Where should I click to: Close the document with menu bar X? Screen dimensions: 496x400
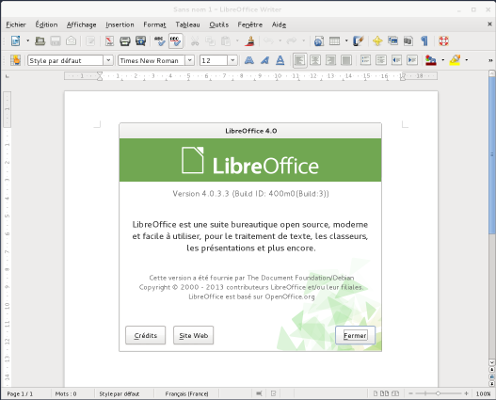[490, 24]
